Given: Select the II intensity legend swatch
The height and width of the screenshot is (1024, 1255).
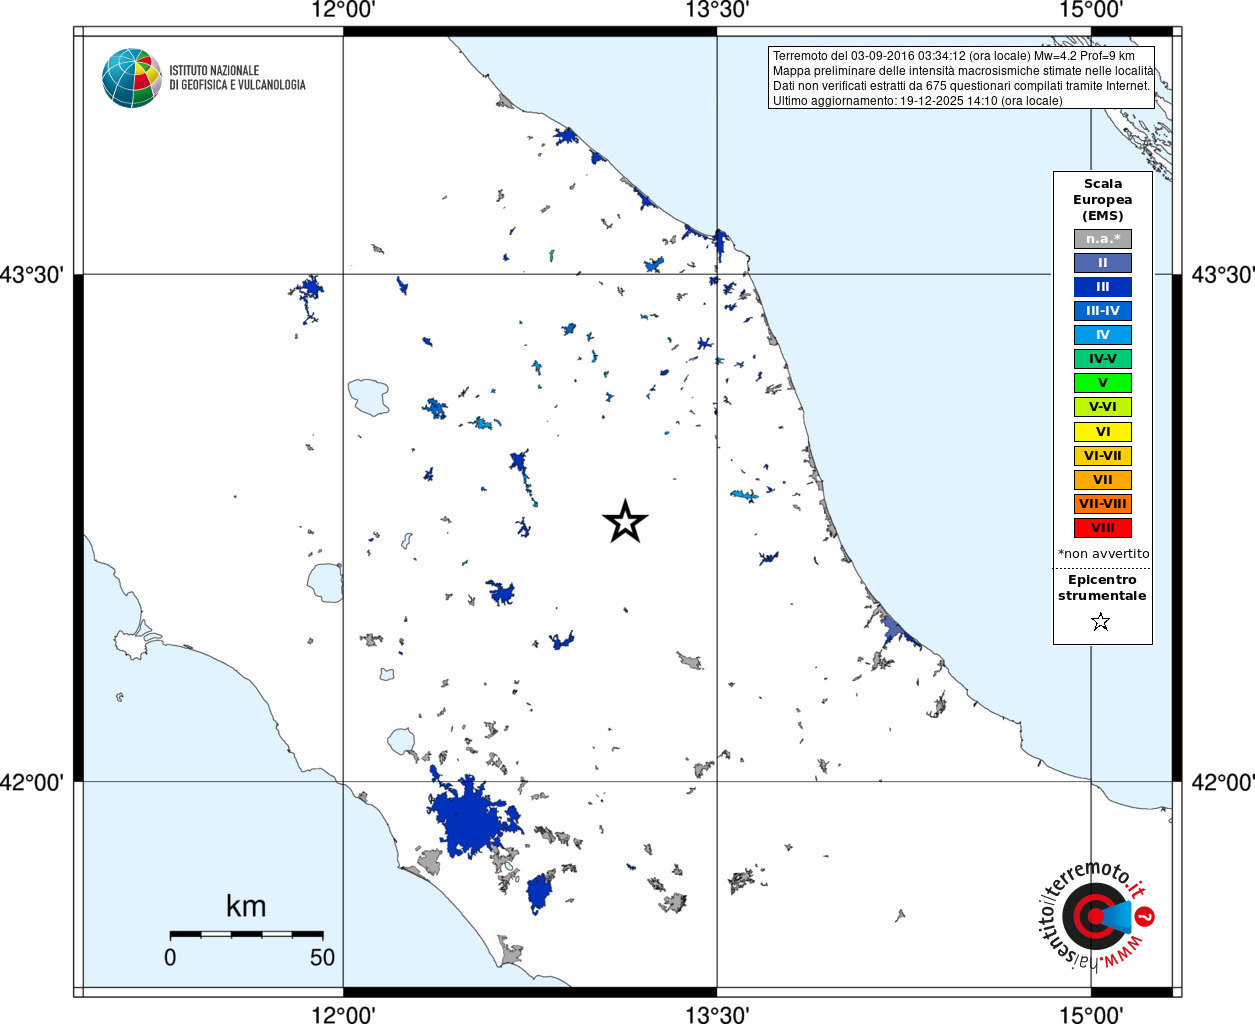Looking at the screenshot, I should click(x=1103, y=263).
